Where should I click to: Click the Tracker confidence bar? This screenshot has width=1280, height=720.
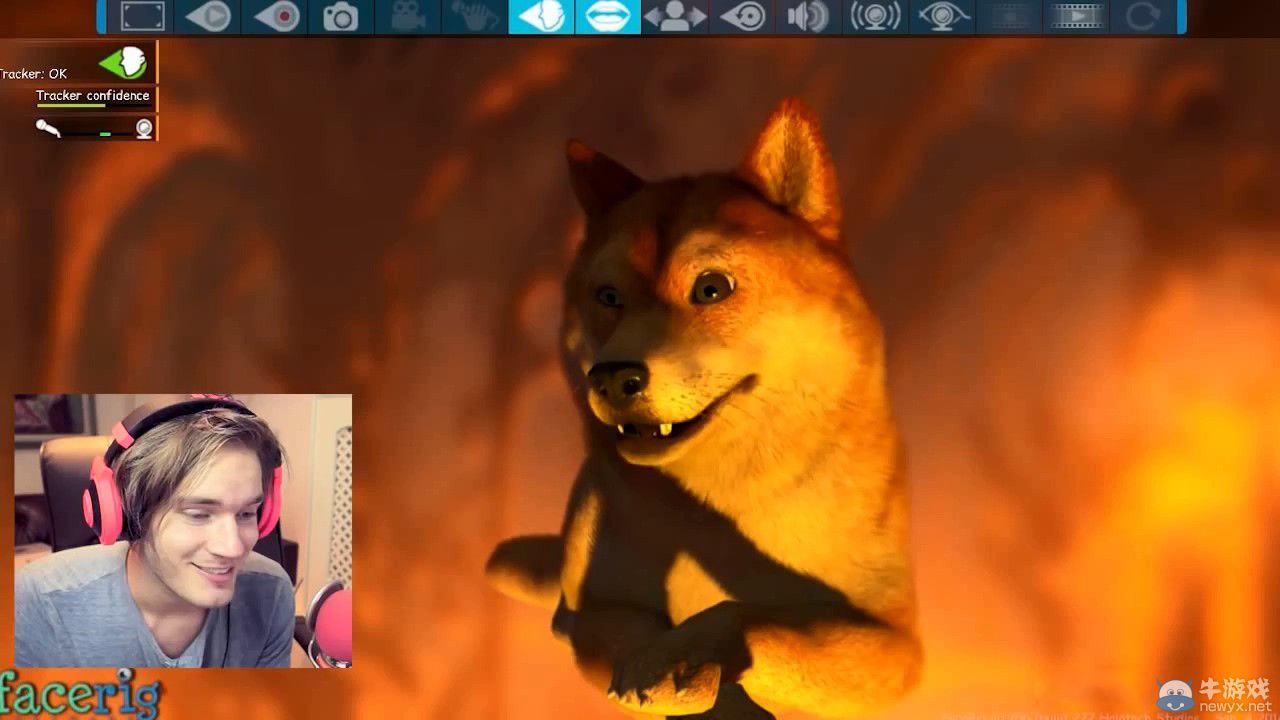click(93, 104)
